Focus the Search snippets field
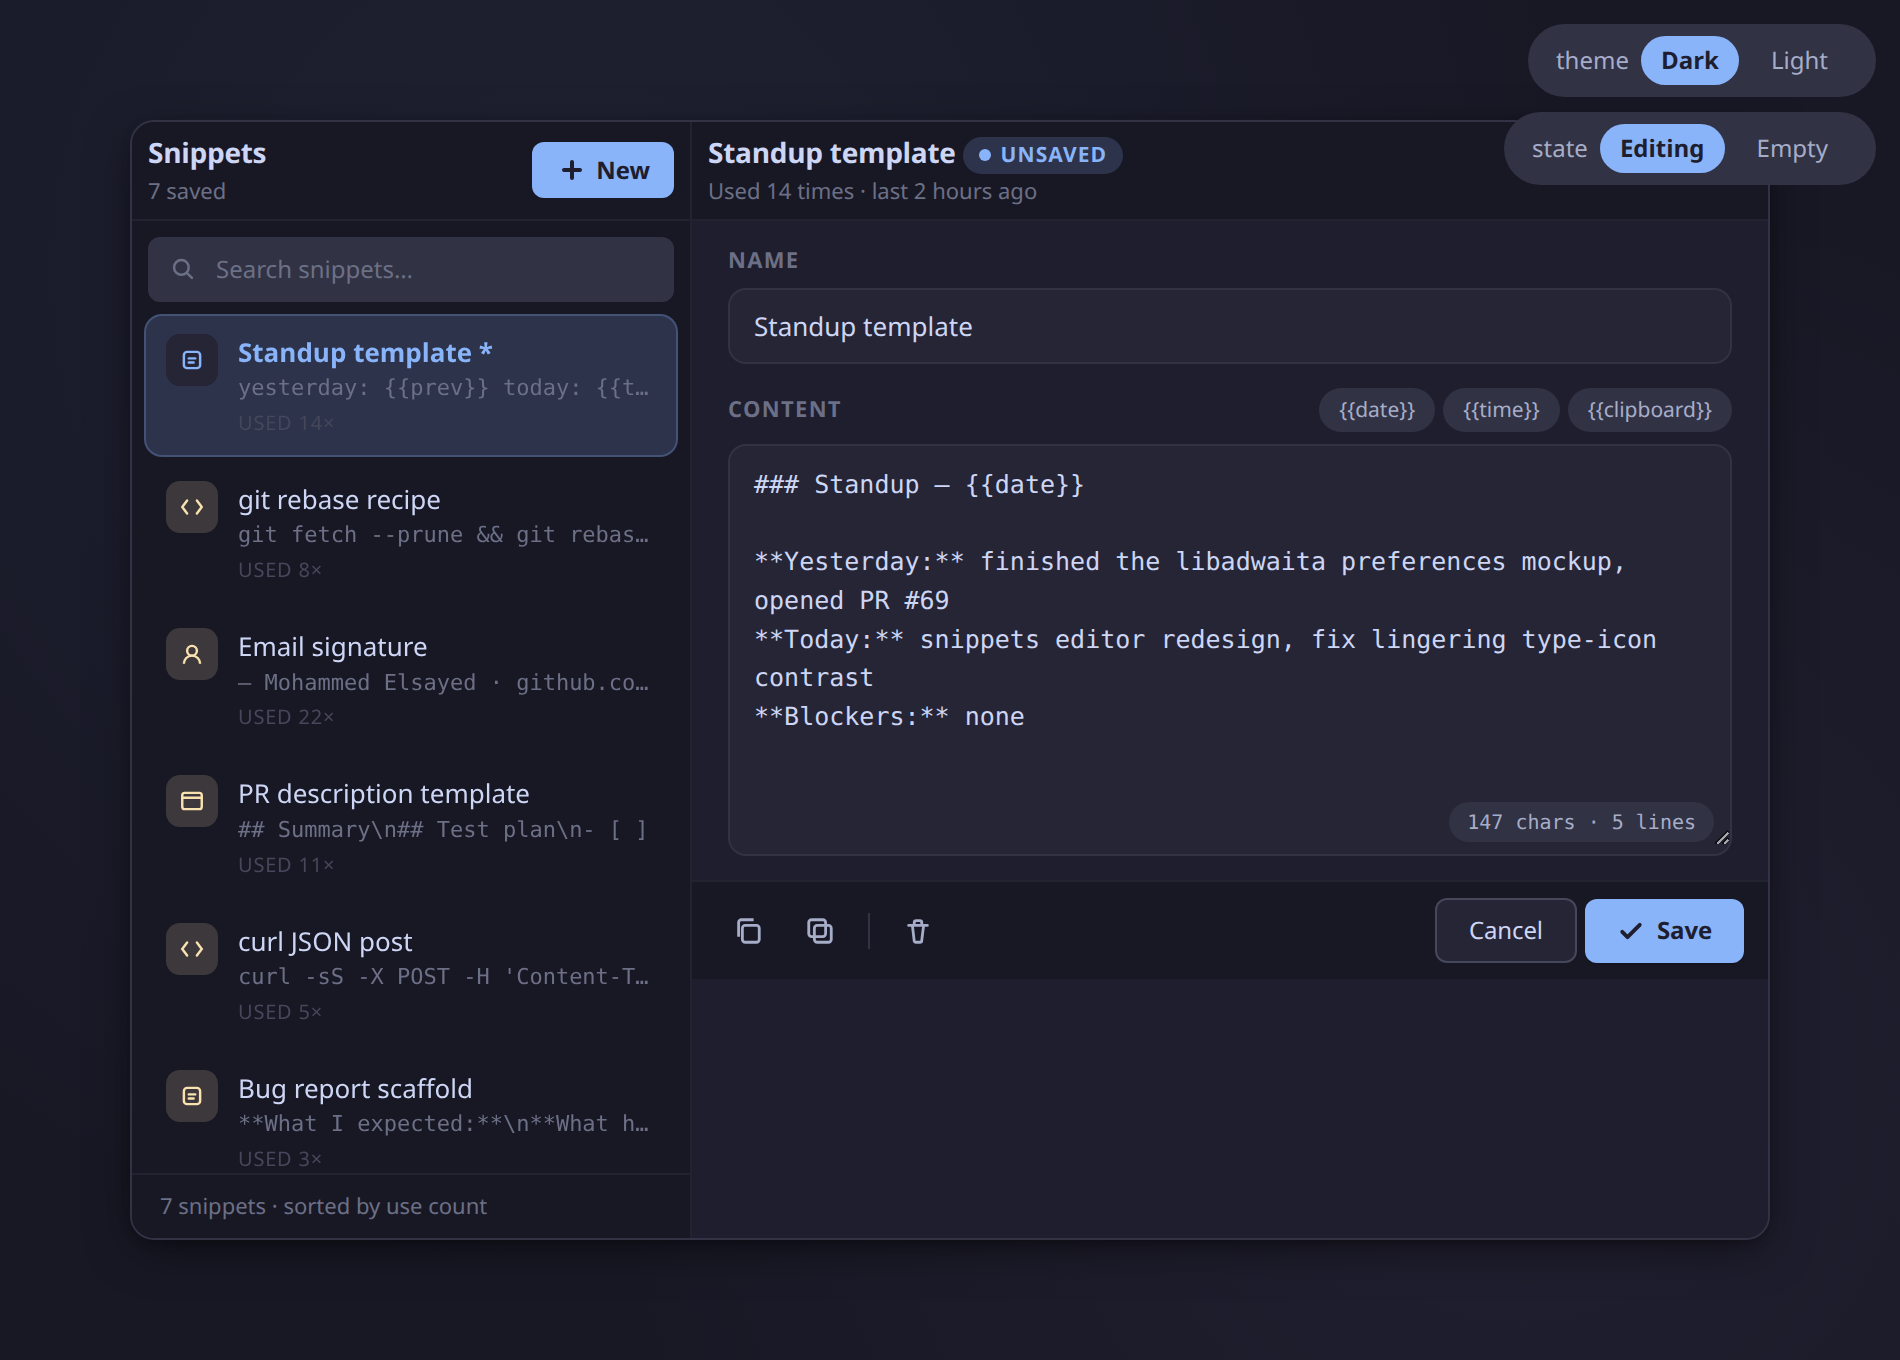 pos(411,269)
